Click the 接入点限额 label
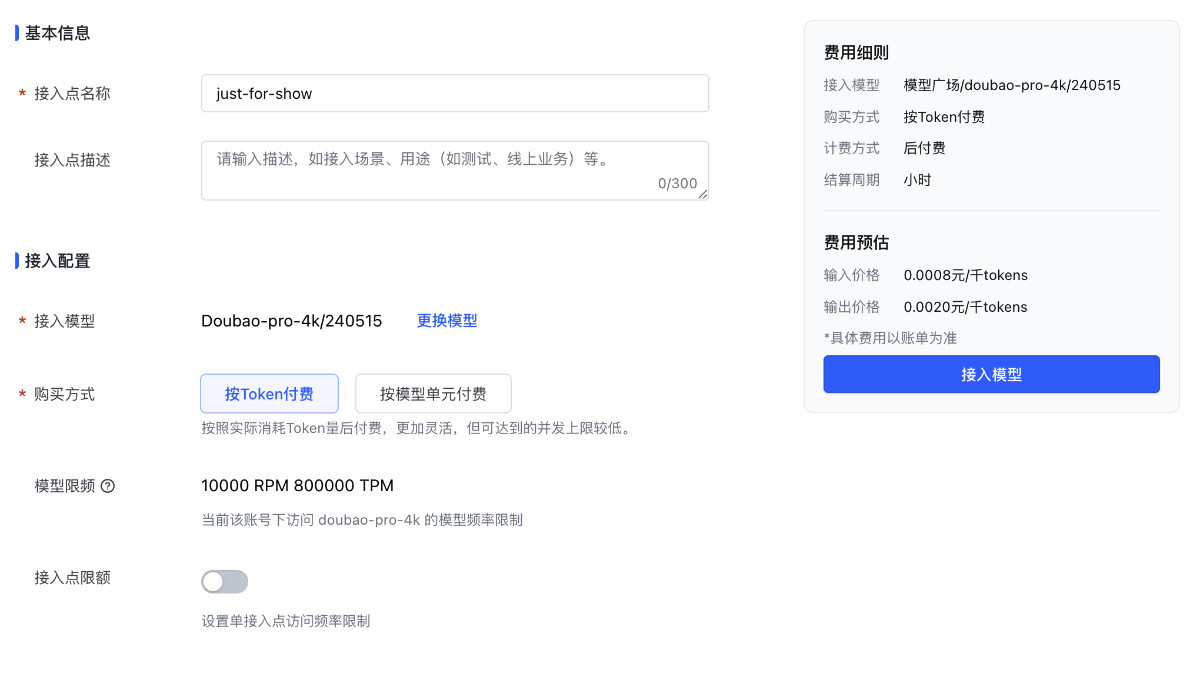Viewport: 1200px width, 680px height. pos(73,578)
